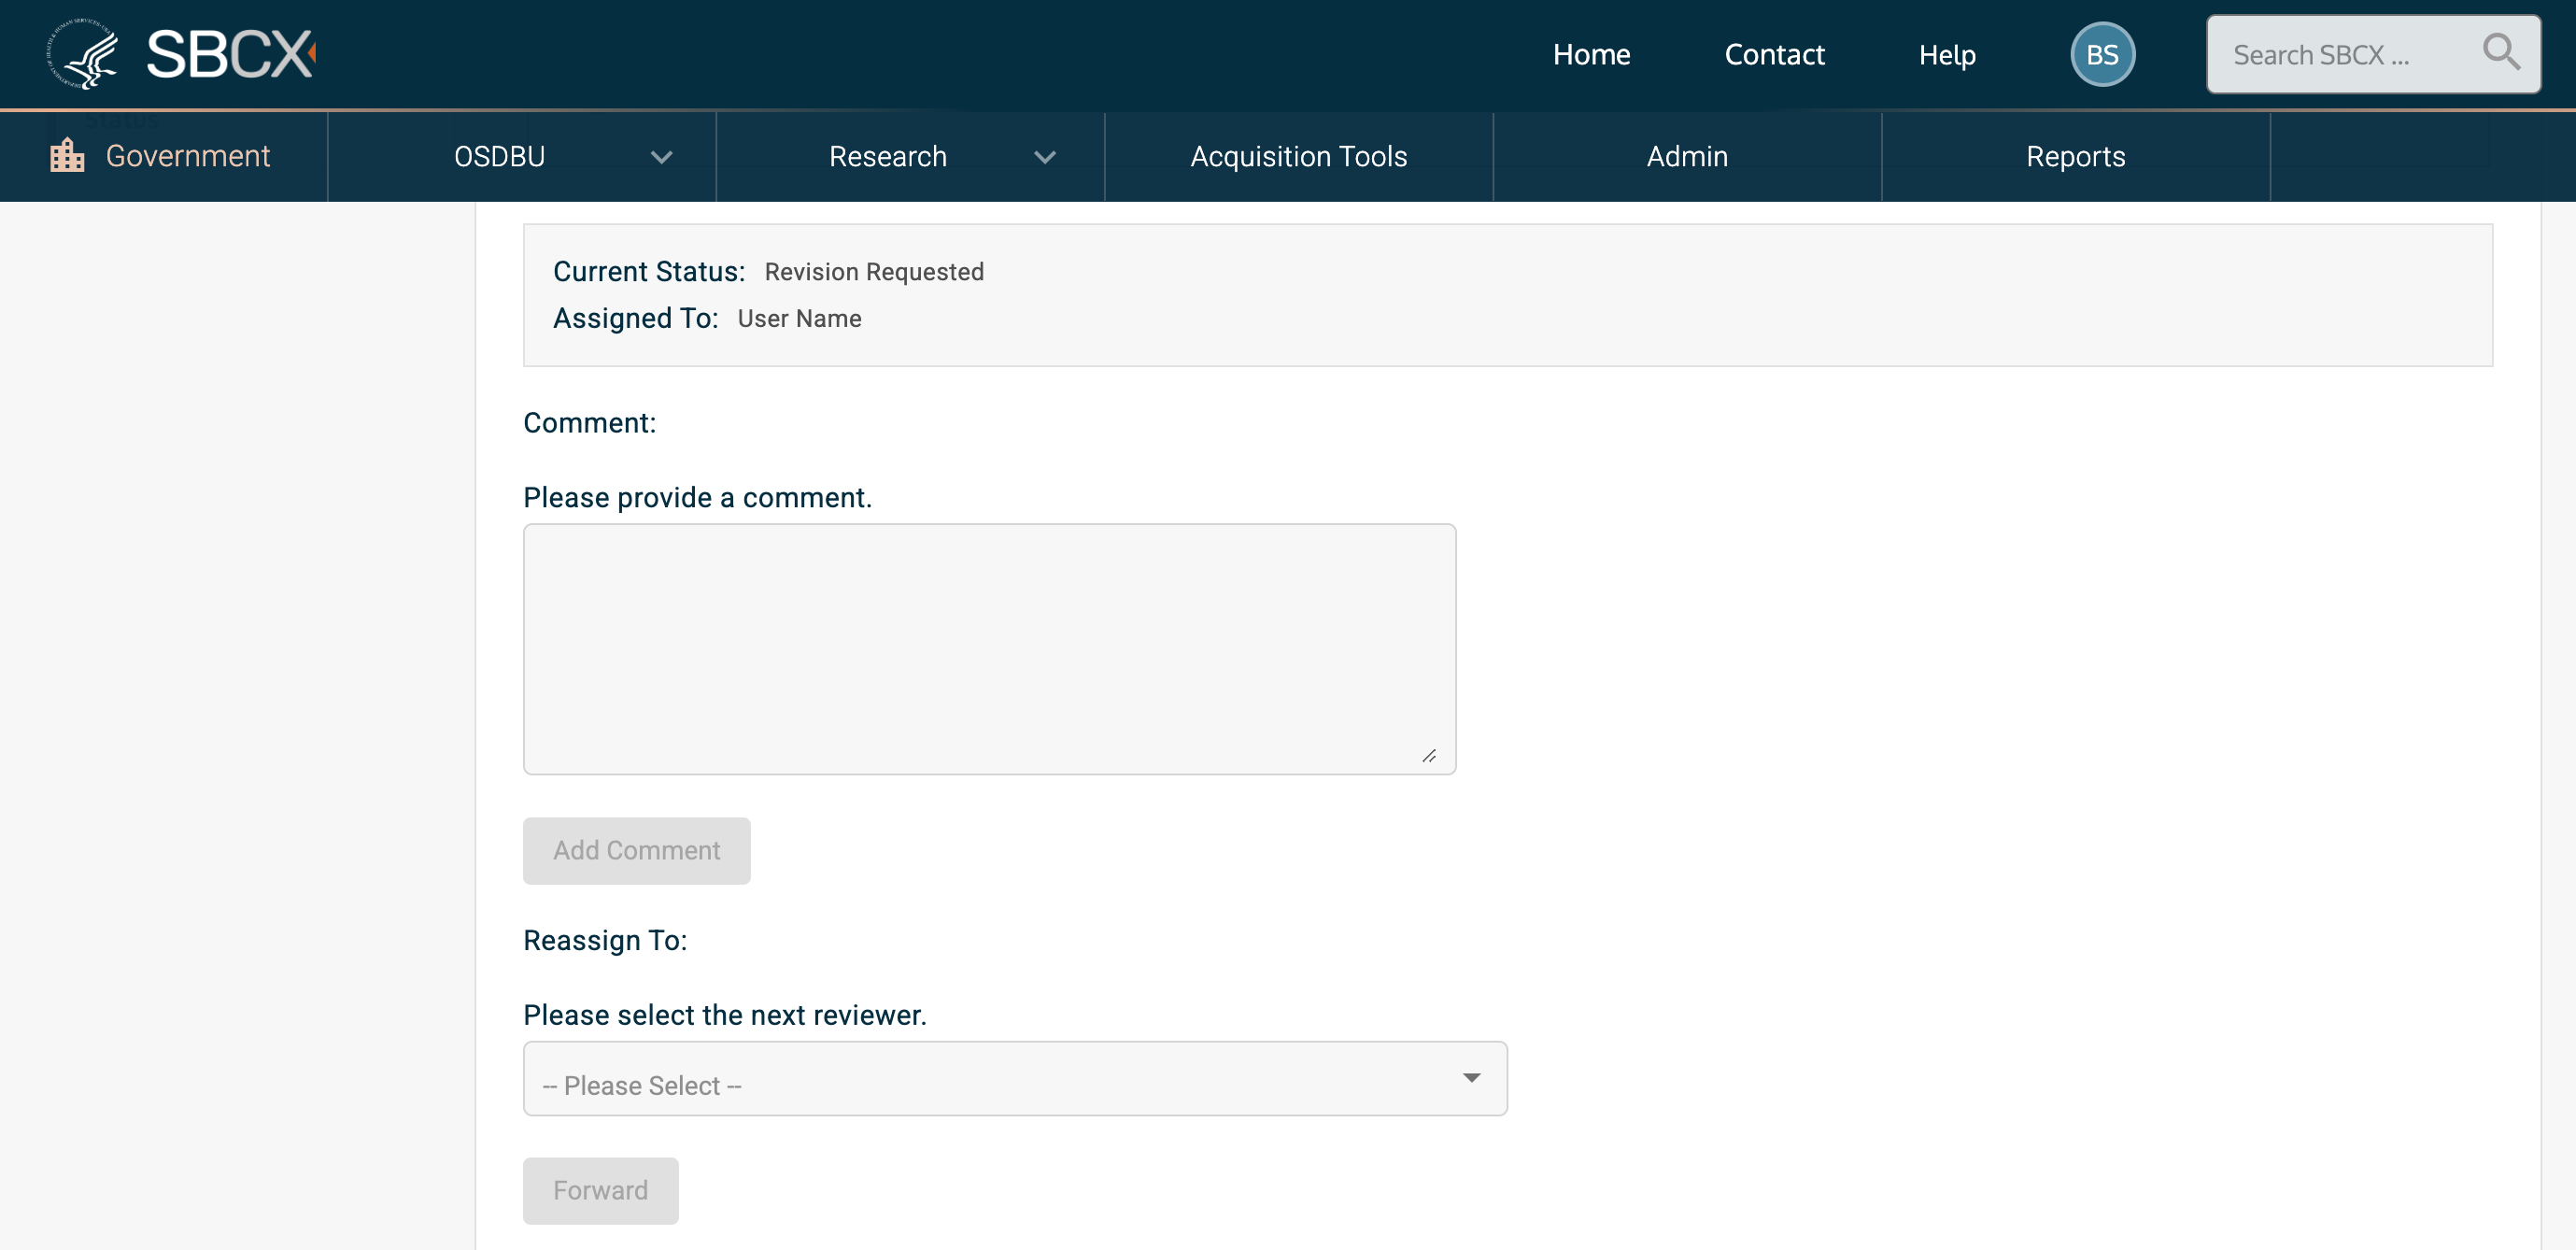
Task: Go to the Admin menu
Action: pos(1686,157)
